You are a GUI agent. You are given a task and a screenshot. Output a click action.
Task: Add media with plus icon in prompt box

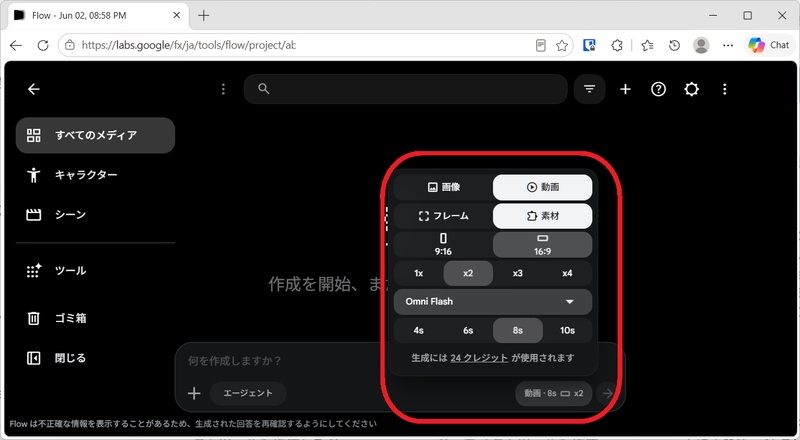[194, 393]
